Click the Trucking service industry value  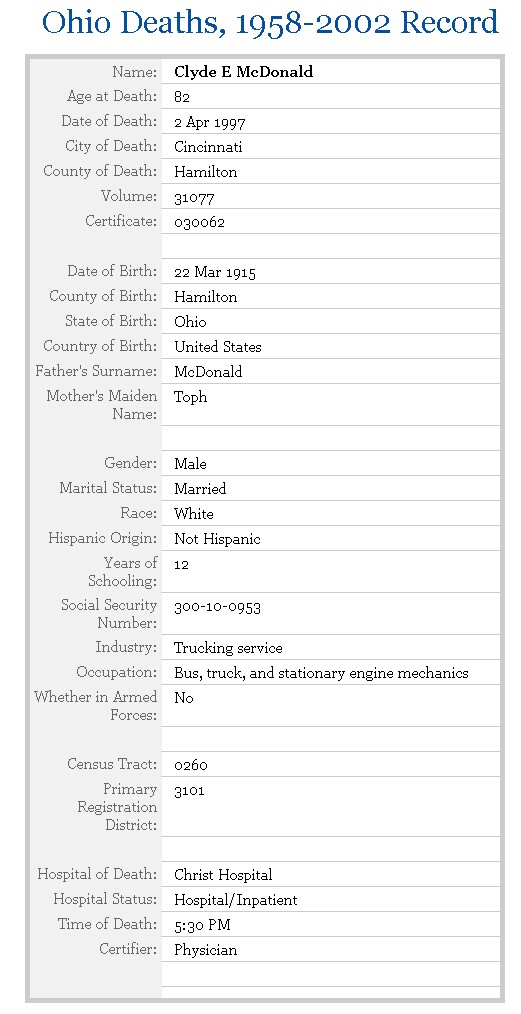pyautogui.click(x=228, y=648)
